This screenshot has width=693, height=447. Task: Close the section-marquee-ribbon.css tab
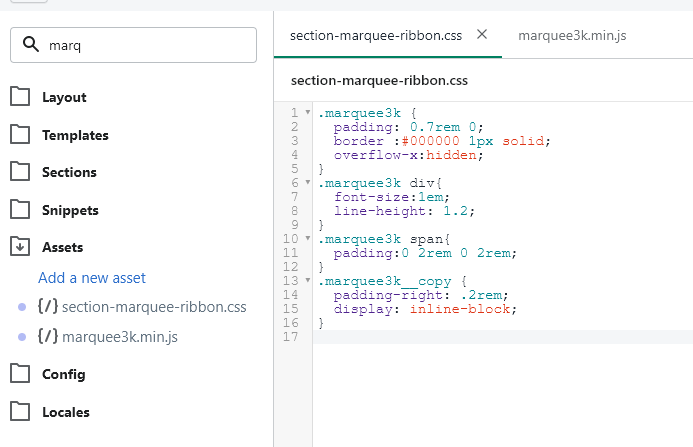pyautogui.click(x=482, y=34)
